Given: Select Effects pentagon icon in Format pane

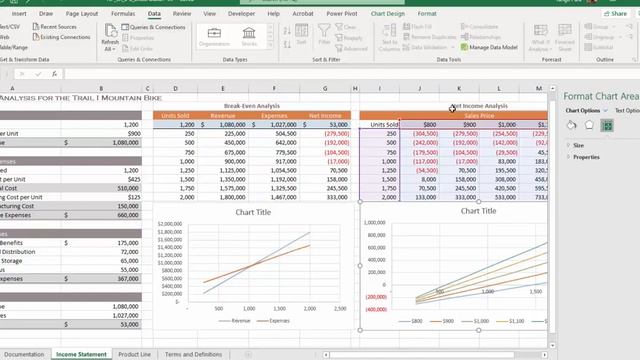Looking at the screenshot, I should tap(589, 125).
